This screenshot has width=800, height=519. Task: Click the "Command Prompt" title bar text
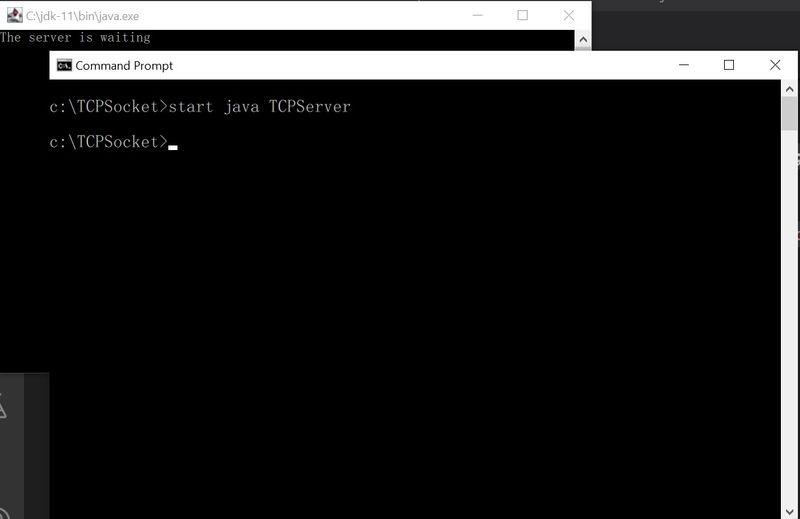click(x=124, y=66)
